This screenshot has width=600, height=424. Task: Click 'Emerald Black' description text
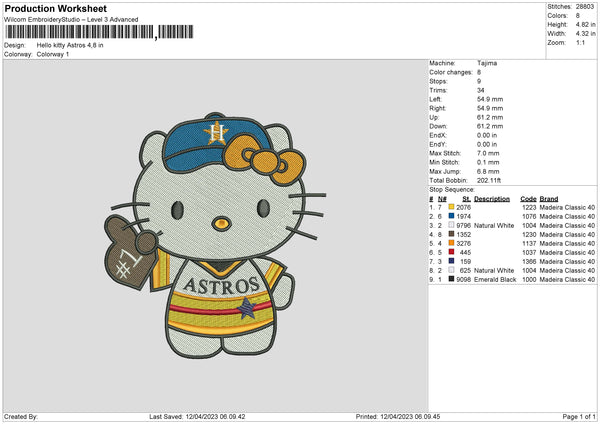click(x=495, y=280)
